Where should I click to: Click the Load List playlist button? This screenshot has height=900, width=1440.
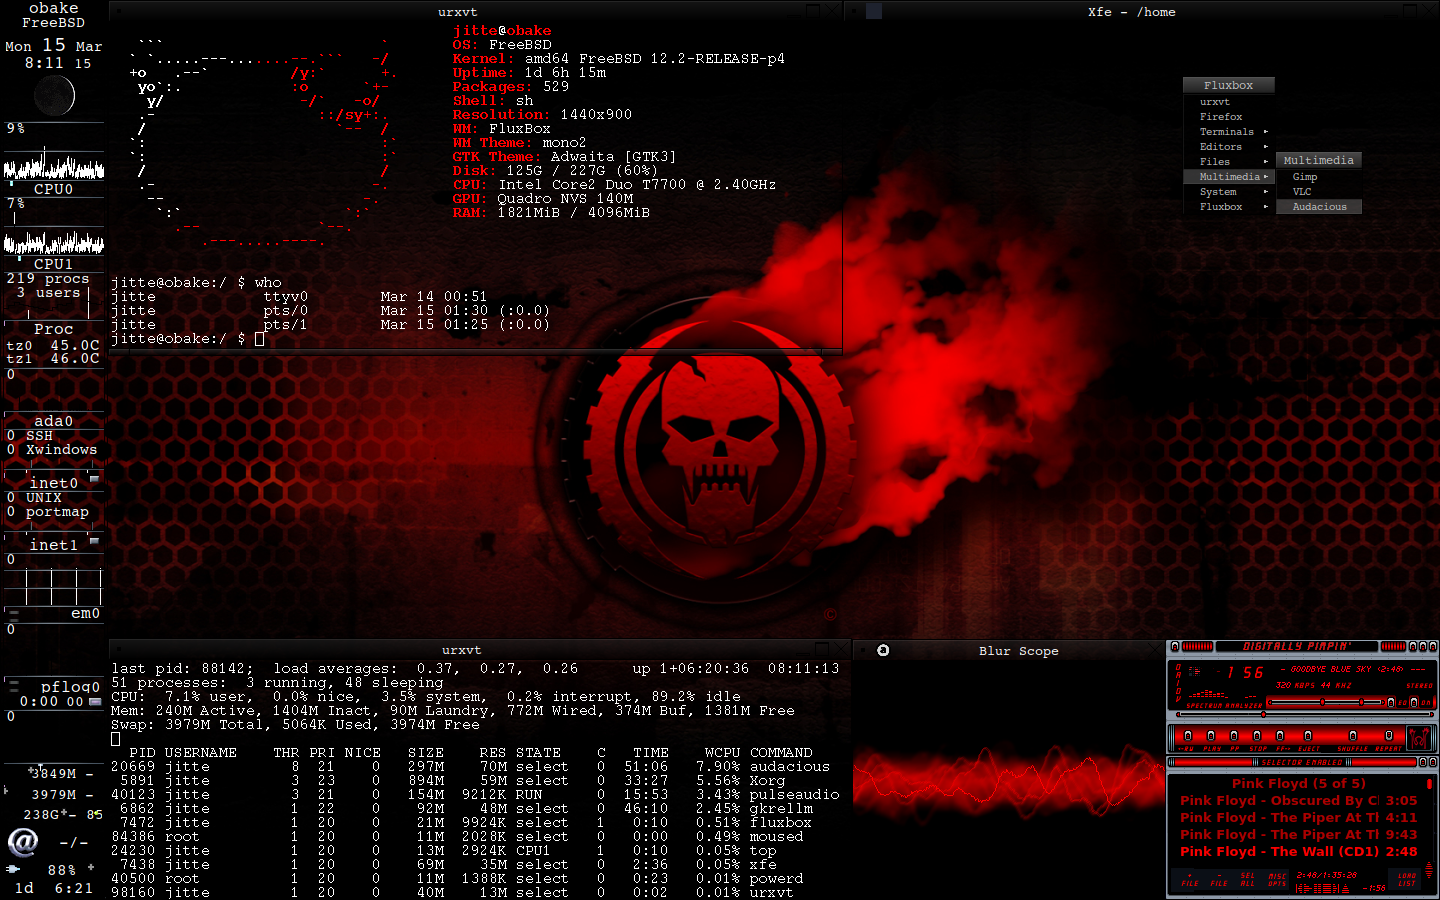[x=1407, y=880]
